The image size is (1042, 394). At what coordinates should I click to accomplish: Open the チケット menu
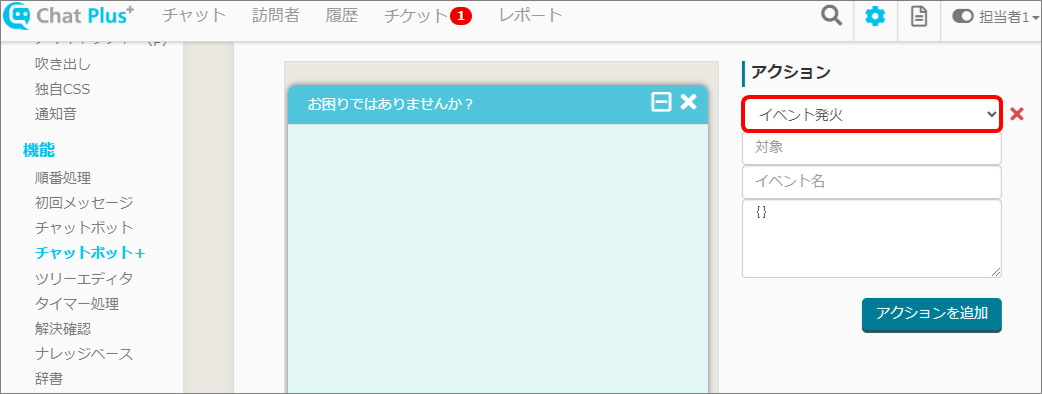(x=416, y=17)
